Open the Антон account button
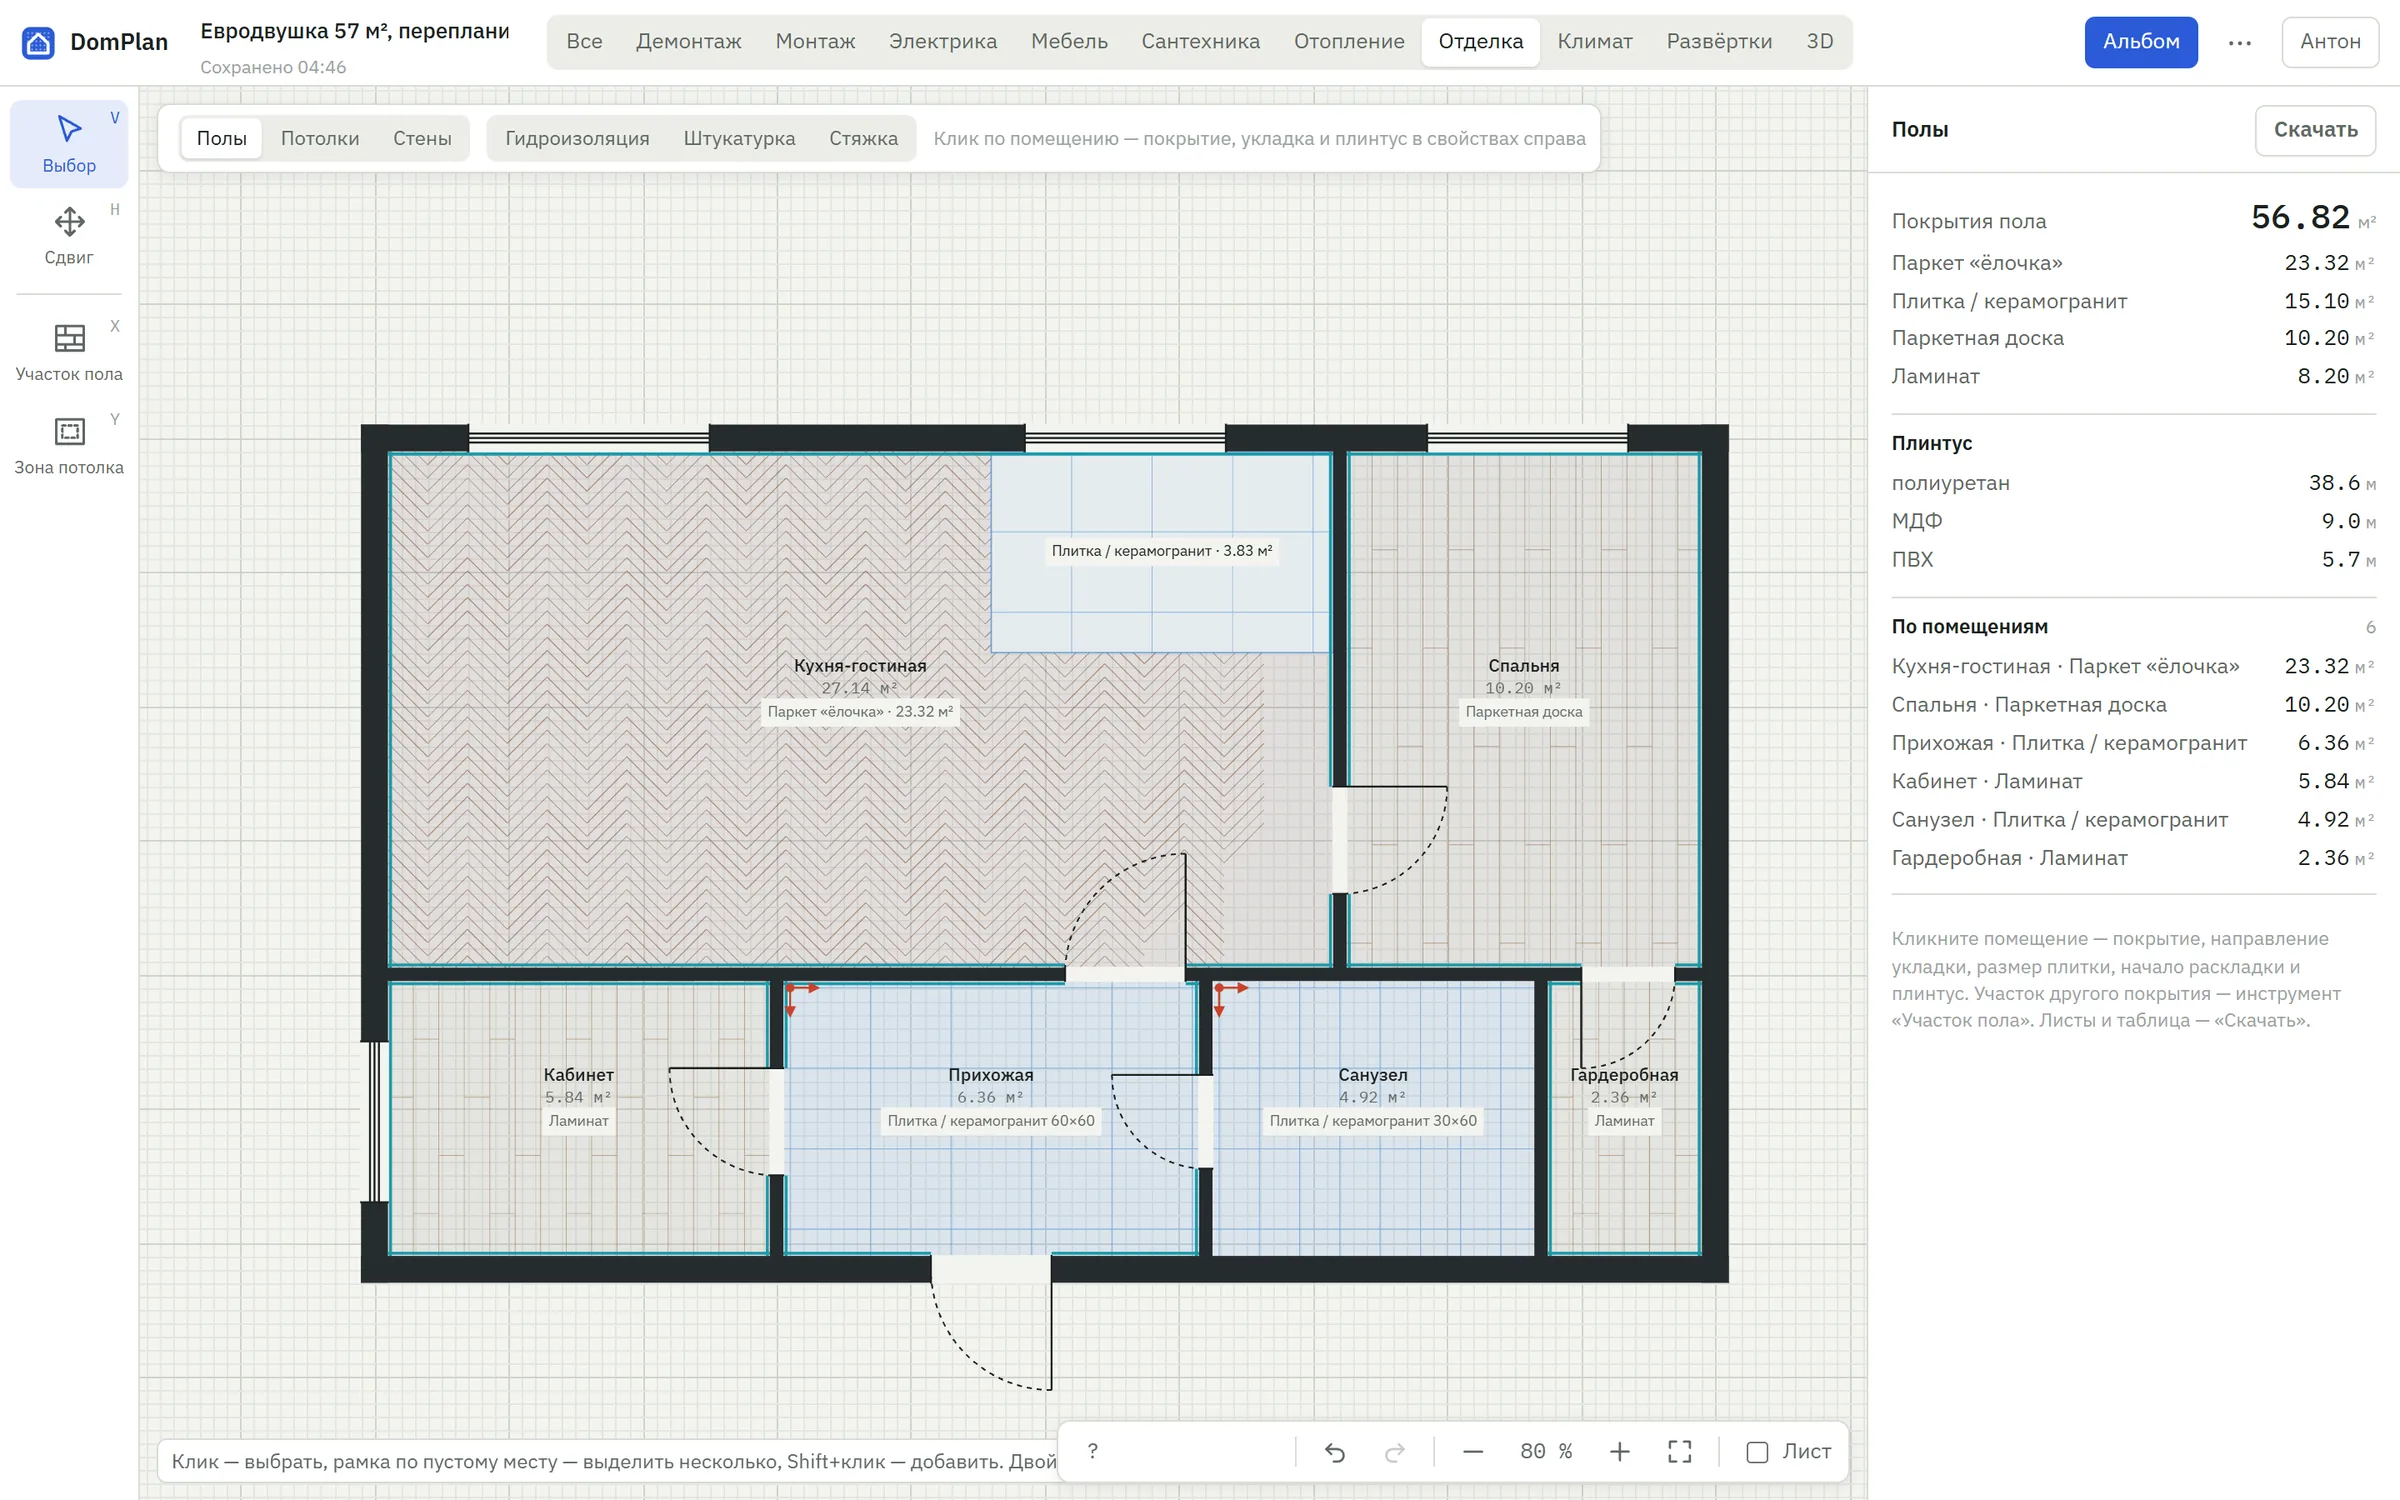The width and height of the screenshot is (2400, 1500). [x=2330, y=42]
